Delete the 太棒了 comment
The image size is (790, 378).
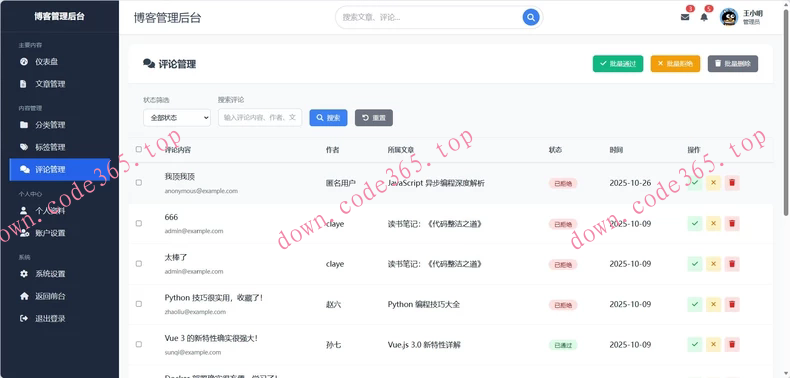[x=732, y=264]
